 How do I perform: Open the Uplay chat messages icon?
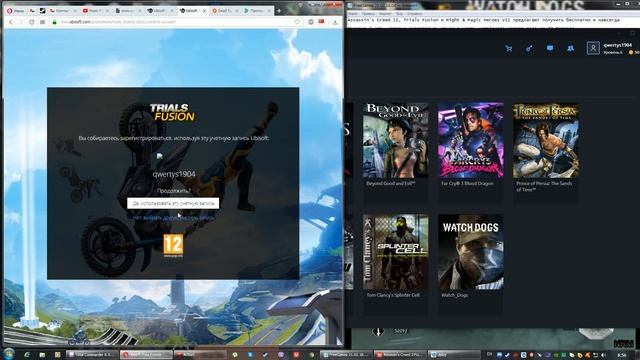click(550, 48)
